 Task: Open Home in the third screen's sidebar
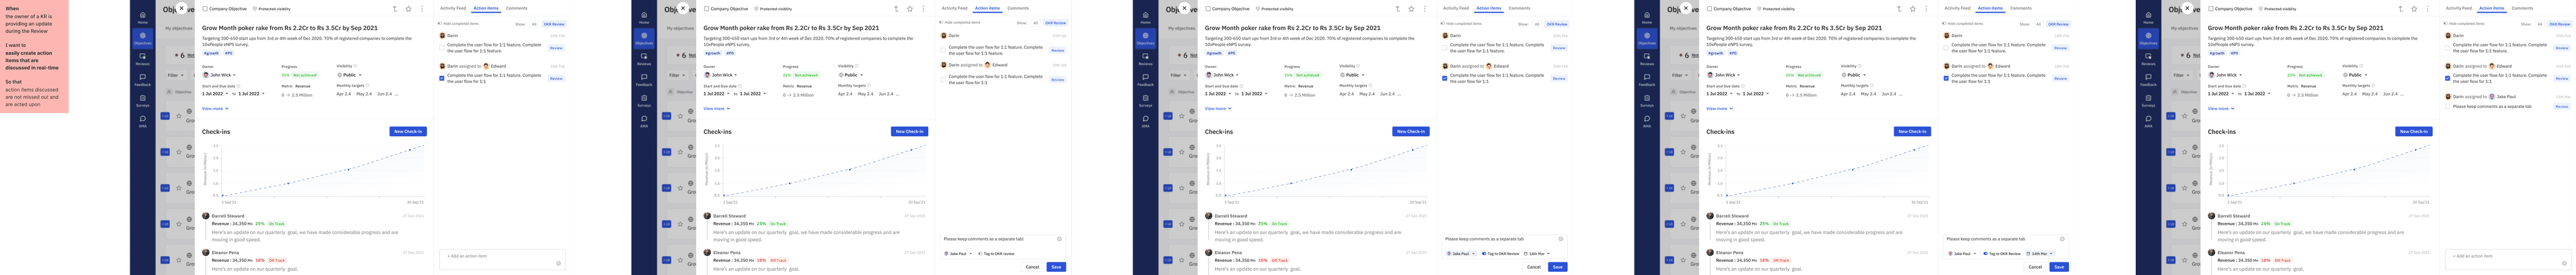tap(1146, 17)
